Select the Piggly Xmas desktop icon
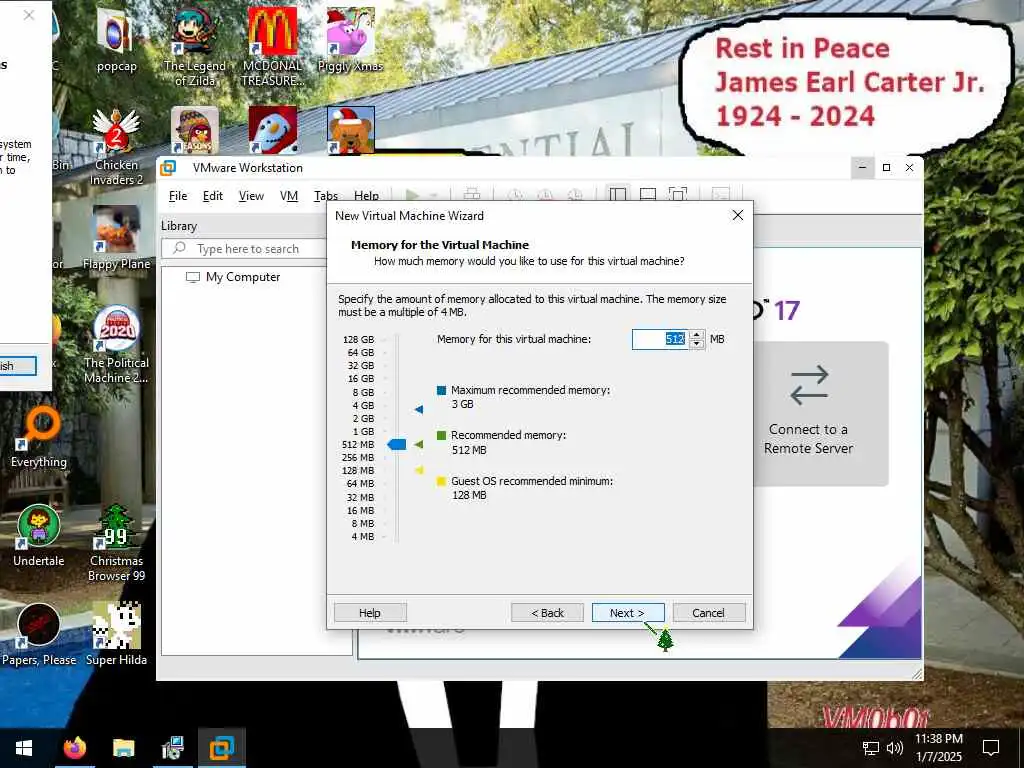Image resolution: width=1024 pixels, height=768 pixels. [351, 40]
